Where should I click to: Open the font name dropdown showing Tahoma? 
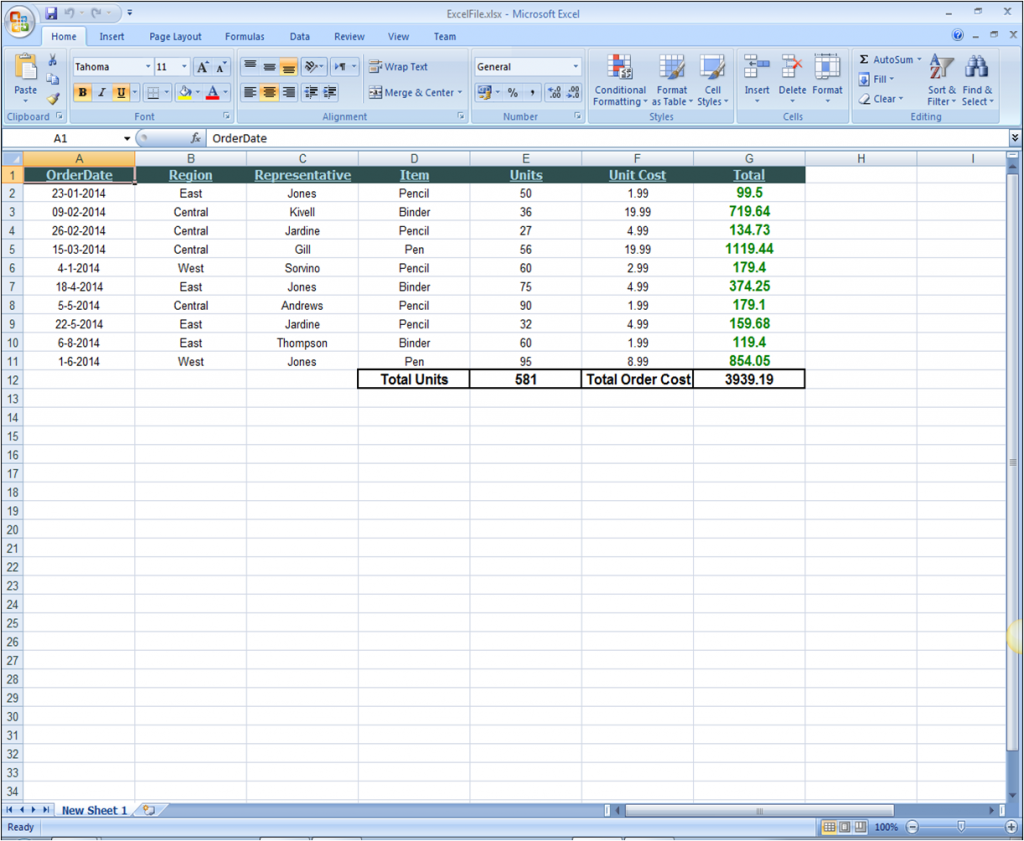pyautogui.click(x=148, y=67)
